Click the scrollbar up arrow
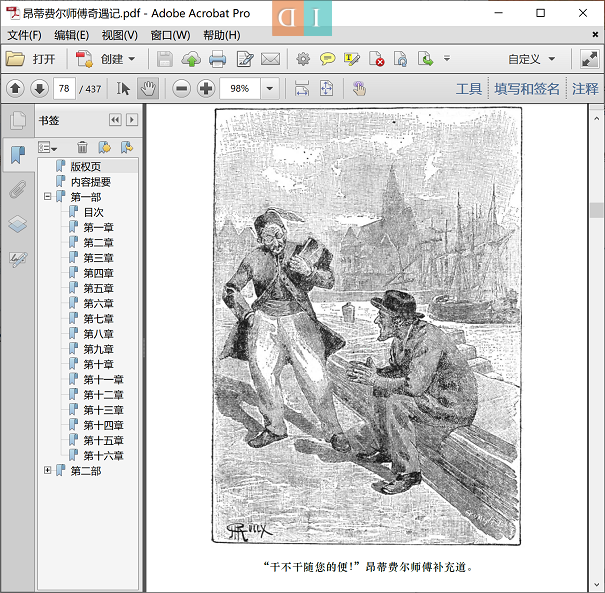Screen dimensions: 605x593 pyautogui.click(x=597, y=118)
